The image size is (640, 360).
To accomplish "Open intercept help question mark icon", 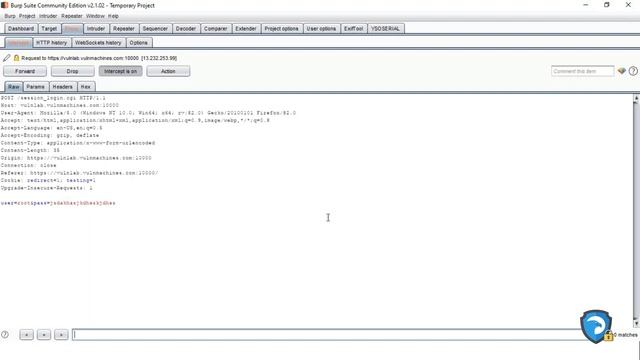I will (x=633, y=71).
